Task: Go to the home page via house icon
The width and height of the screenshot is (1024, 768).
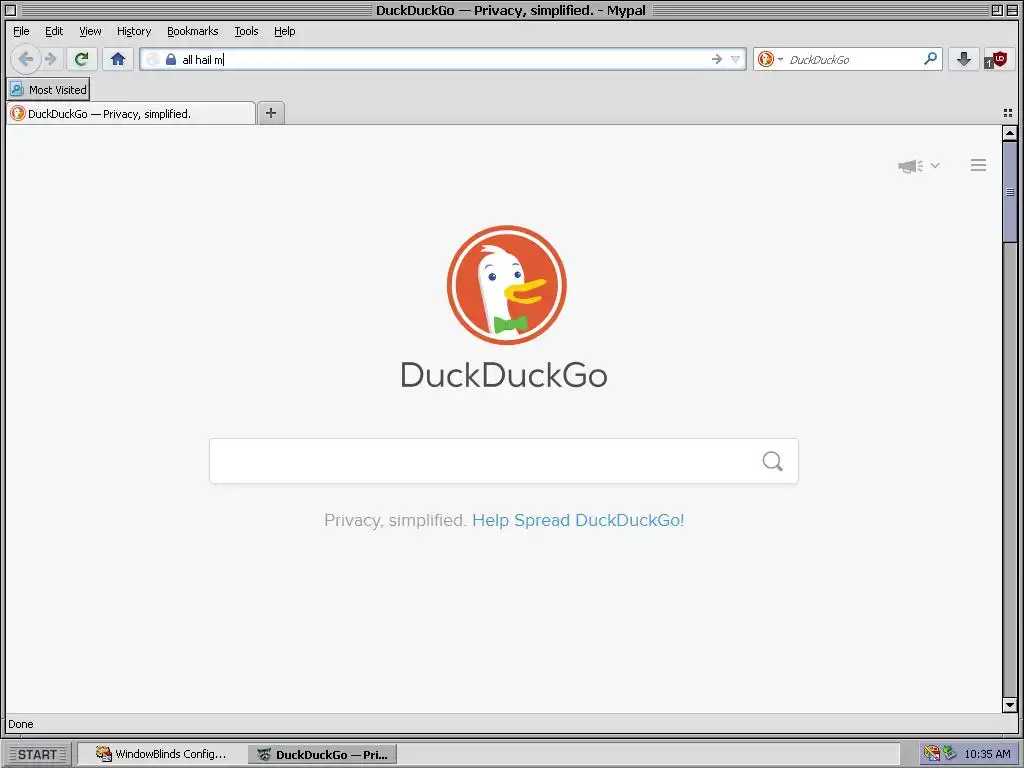Action: tap(118, 59)
